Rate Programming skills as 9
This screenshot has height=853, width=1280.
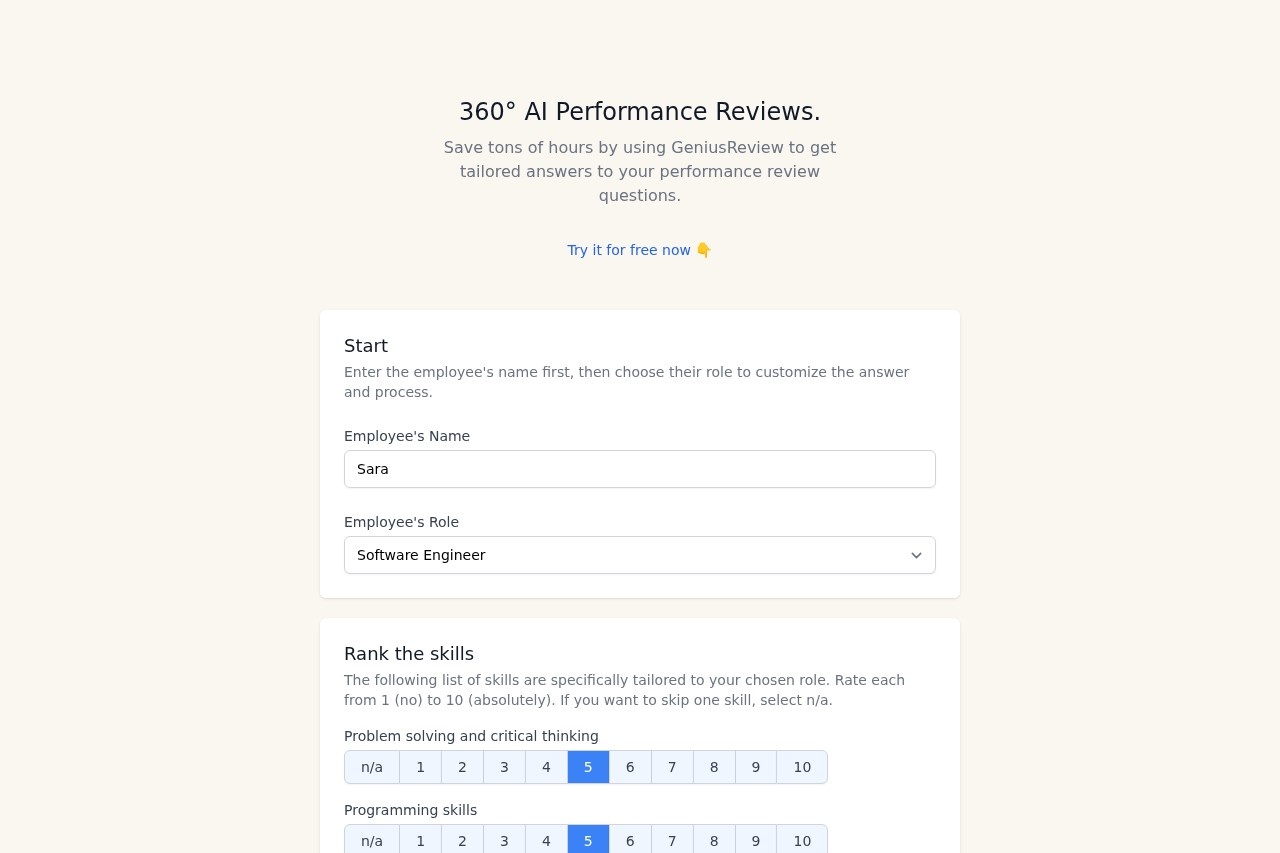point(755,841)
